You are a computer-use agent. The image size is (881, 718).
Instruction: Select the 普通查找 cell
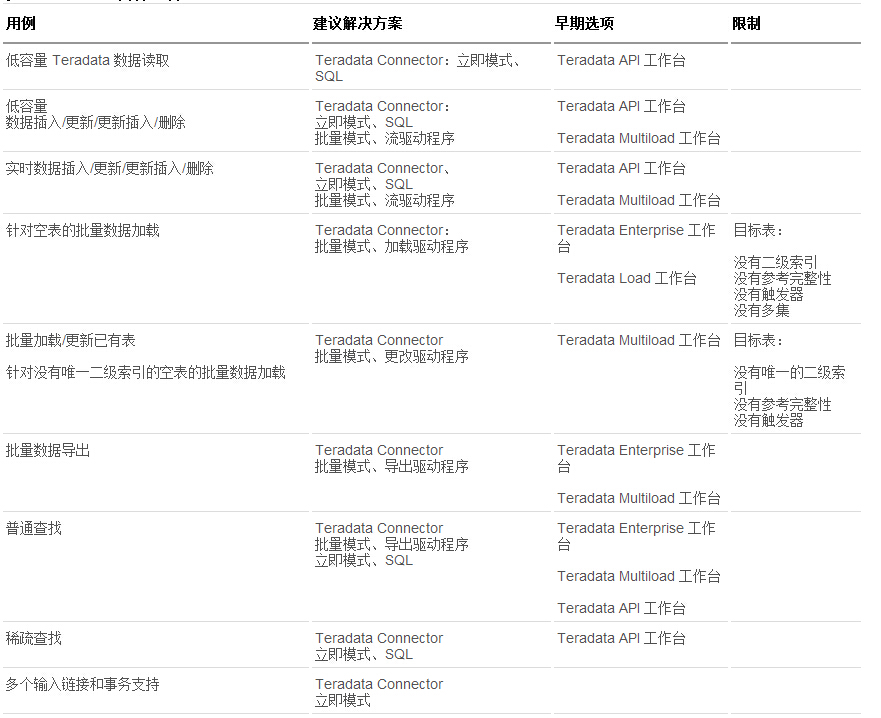point(34,529)
